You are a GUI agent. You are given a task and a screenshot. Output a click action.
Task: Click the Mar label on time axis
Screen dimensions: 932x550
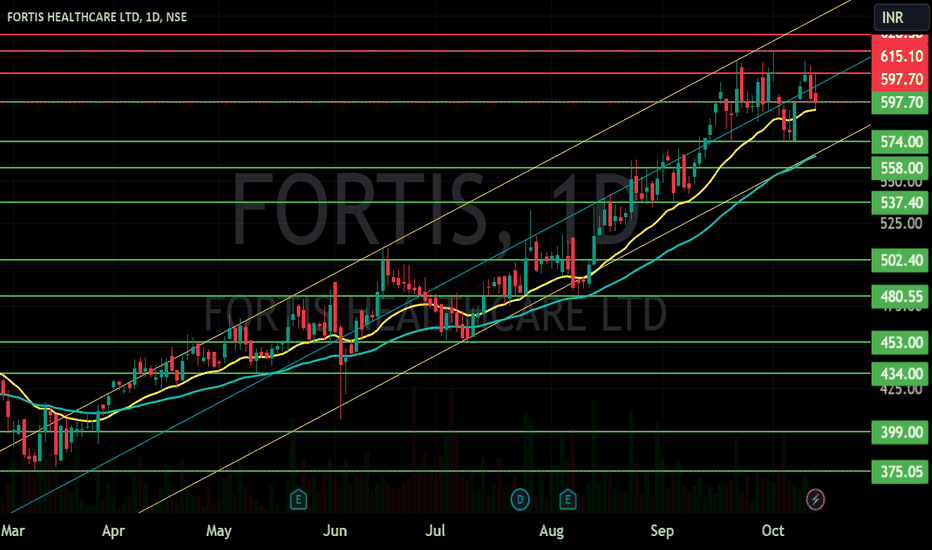[12, 530]
